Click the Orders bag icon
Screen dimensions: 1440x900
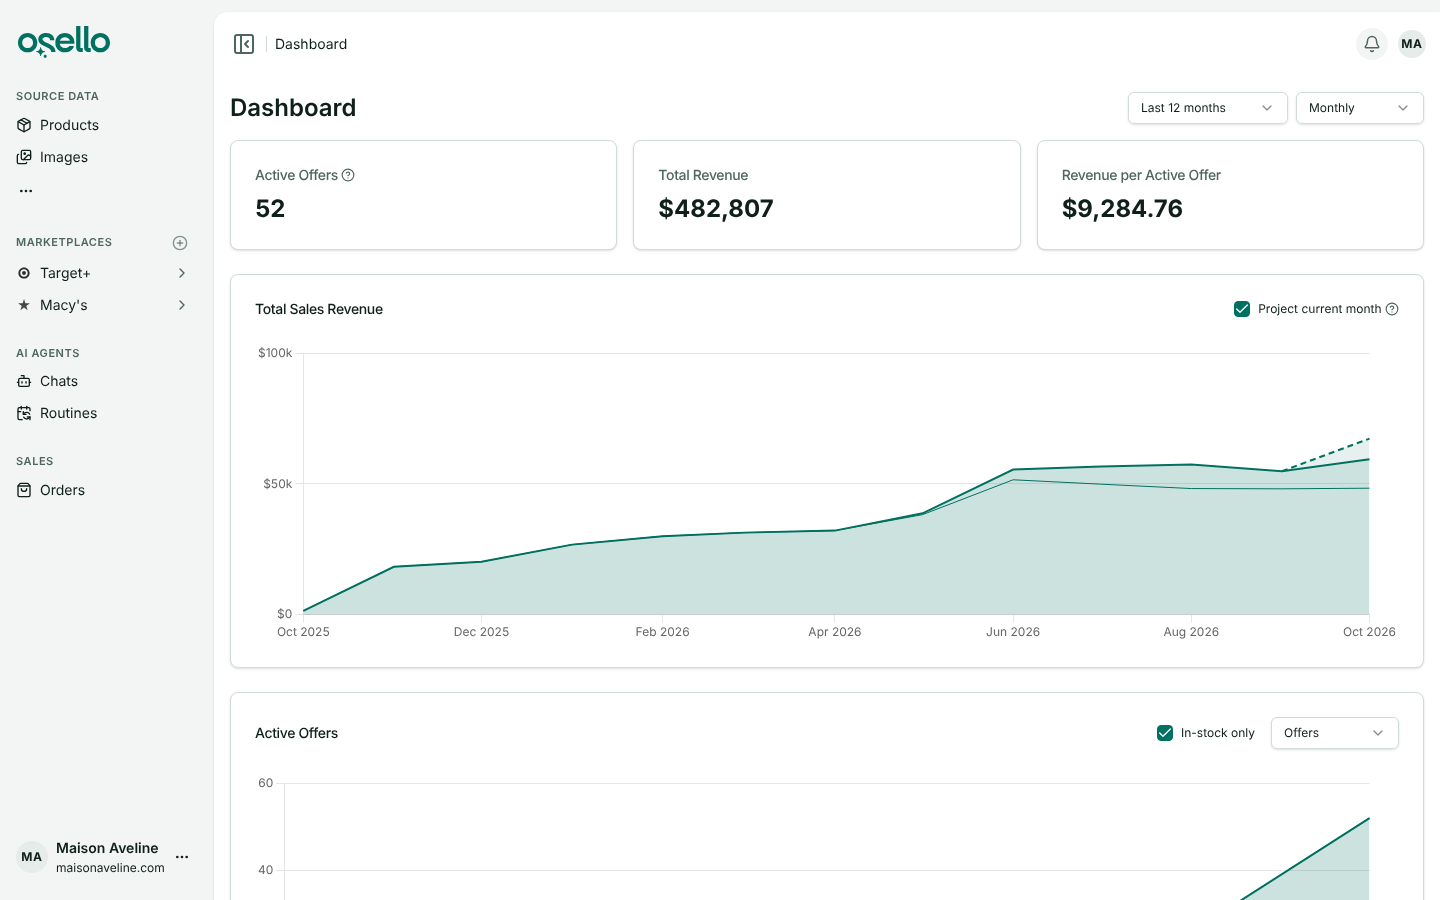point(24,490)
